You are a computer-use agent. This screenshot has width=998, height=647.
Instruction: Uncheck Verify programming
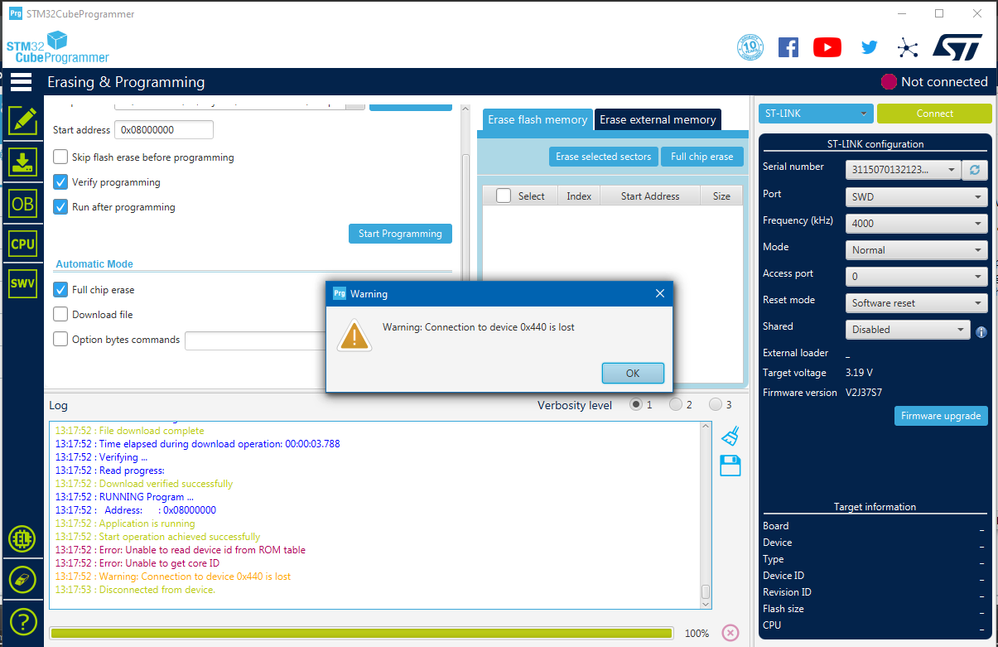coord(60,182)
